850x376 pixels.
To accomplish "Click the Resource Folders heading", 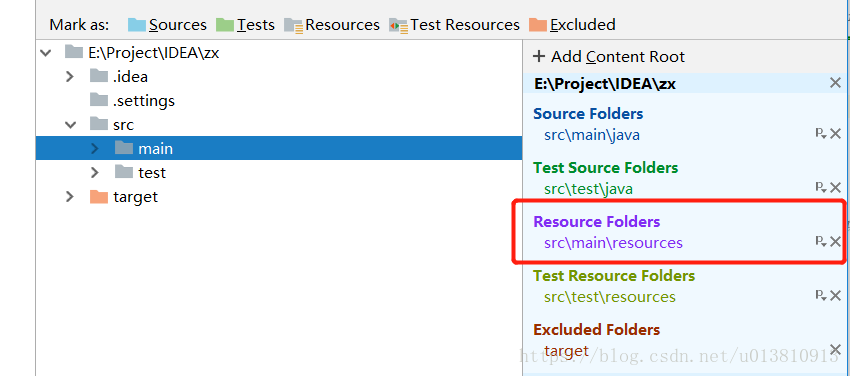I will pos(597,222).
